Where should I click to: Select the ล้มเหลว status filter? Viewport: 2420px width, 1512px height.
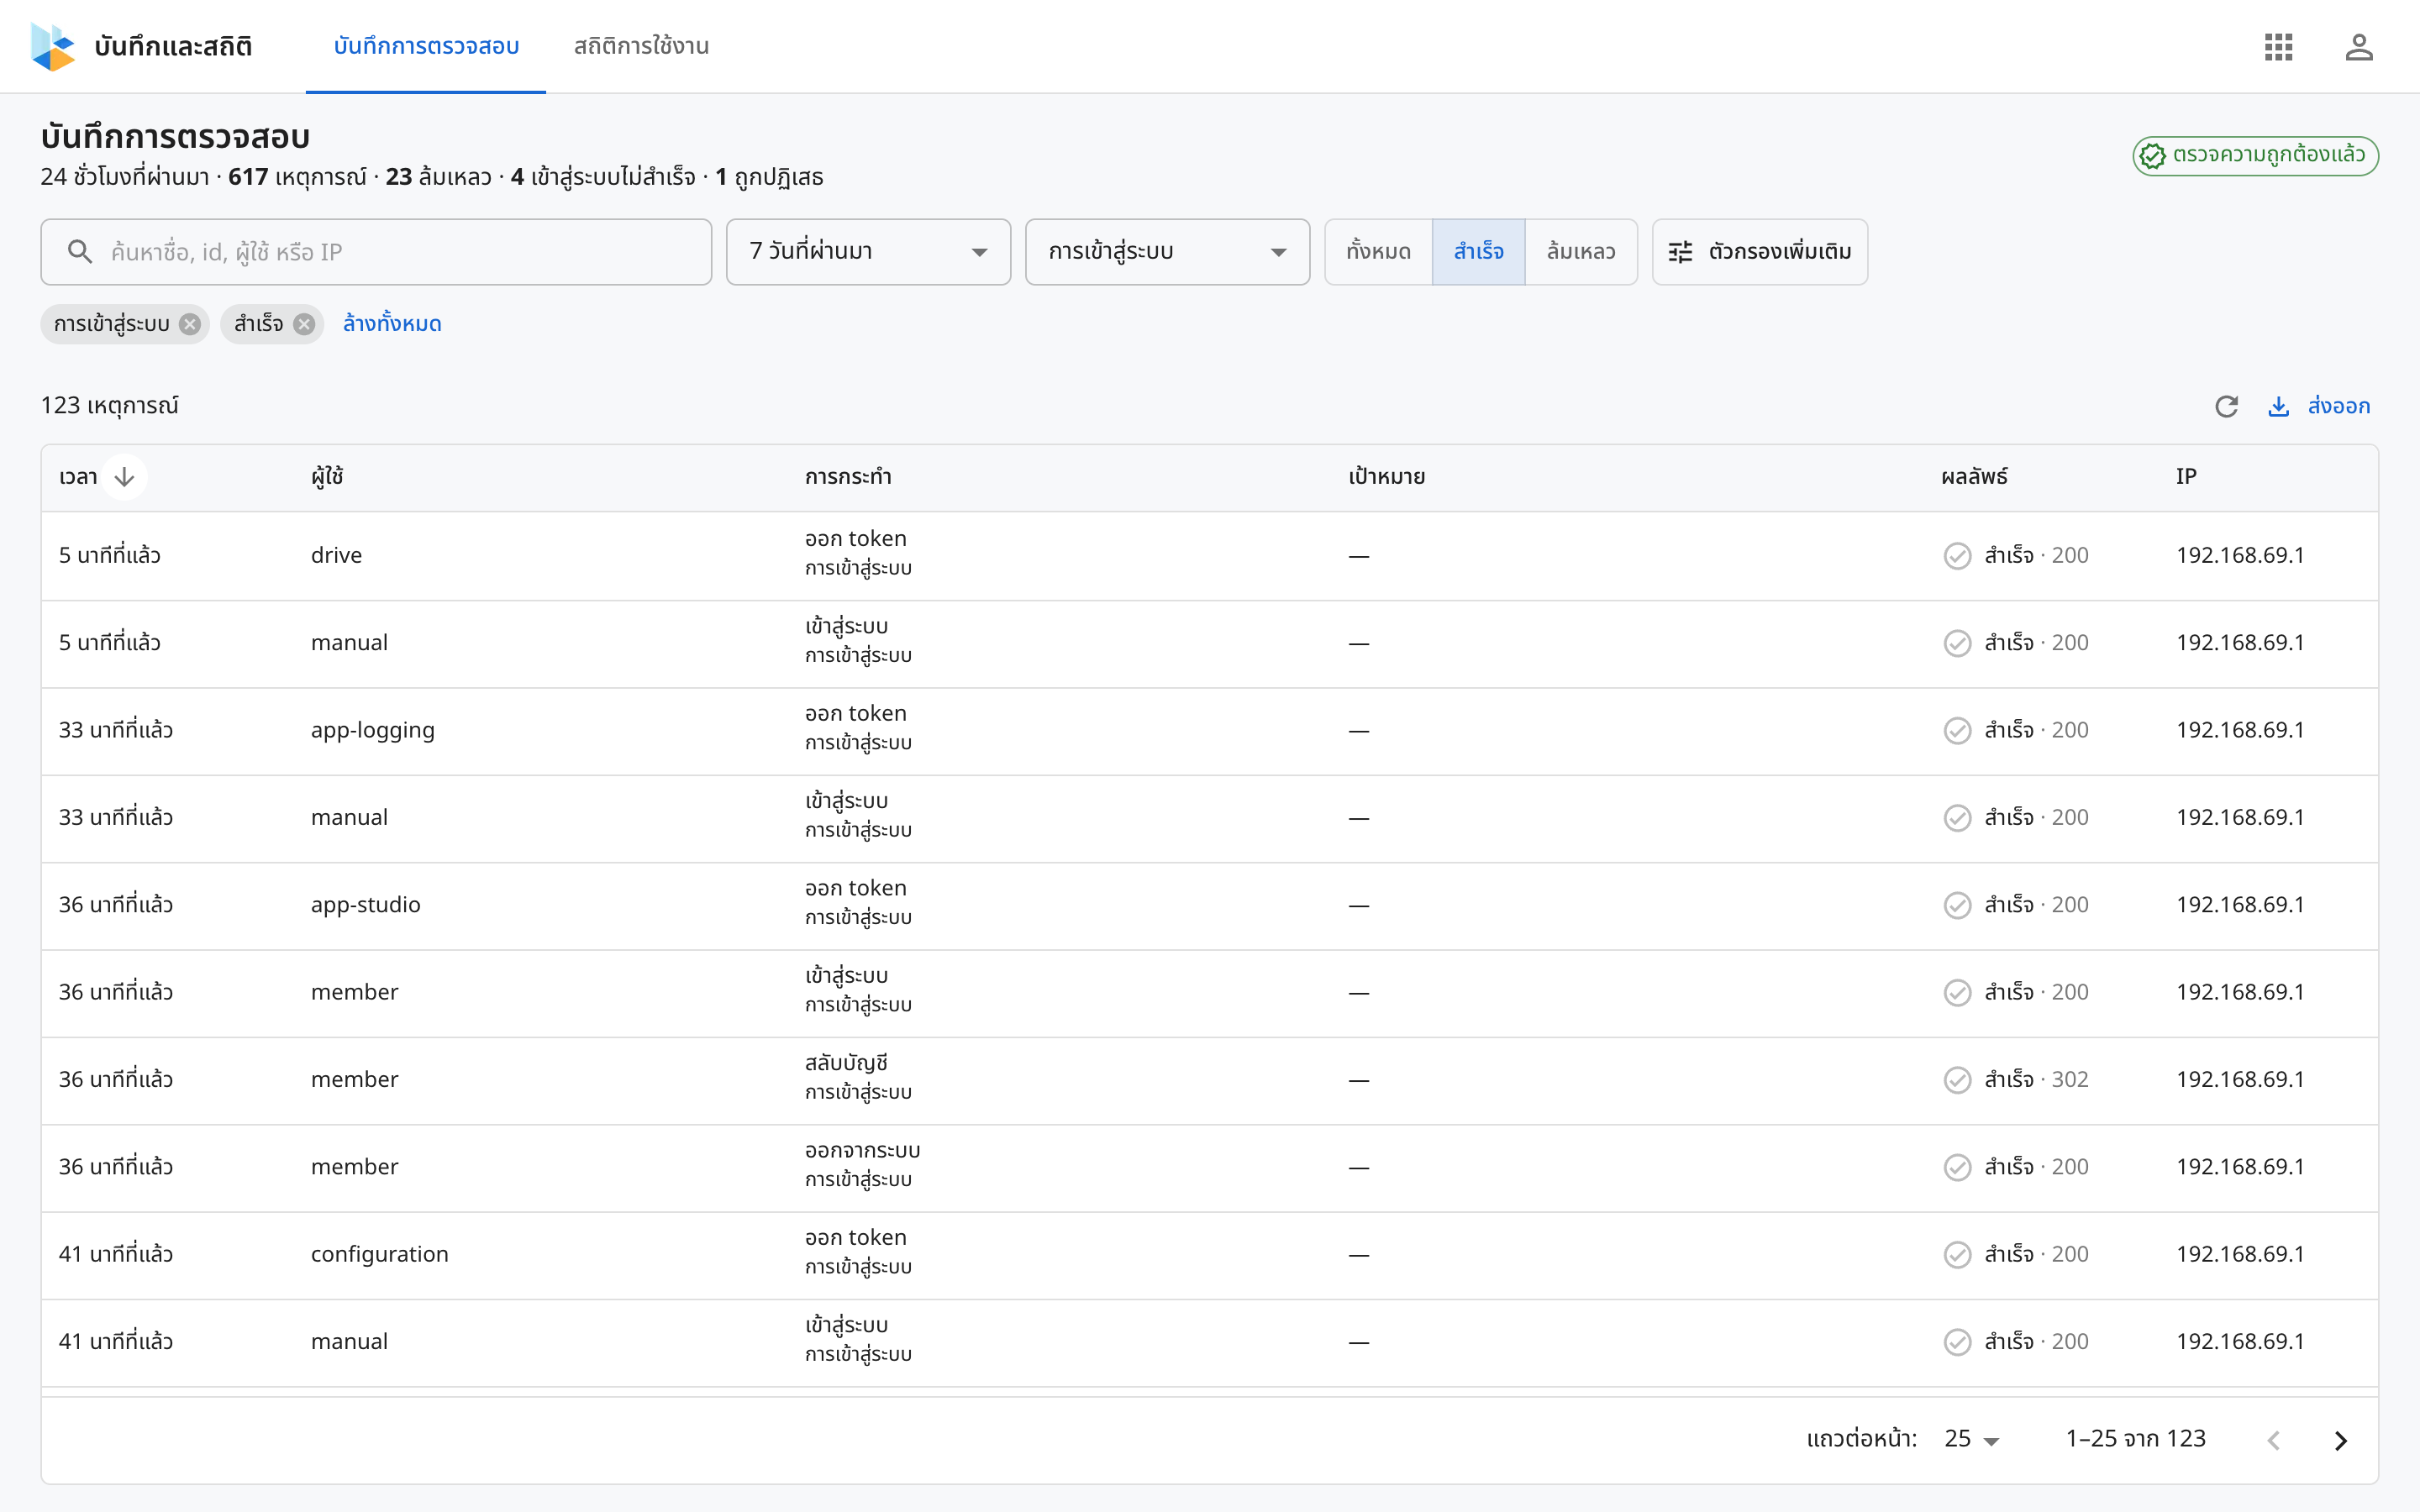click(x=1581, y=252)
